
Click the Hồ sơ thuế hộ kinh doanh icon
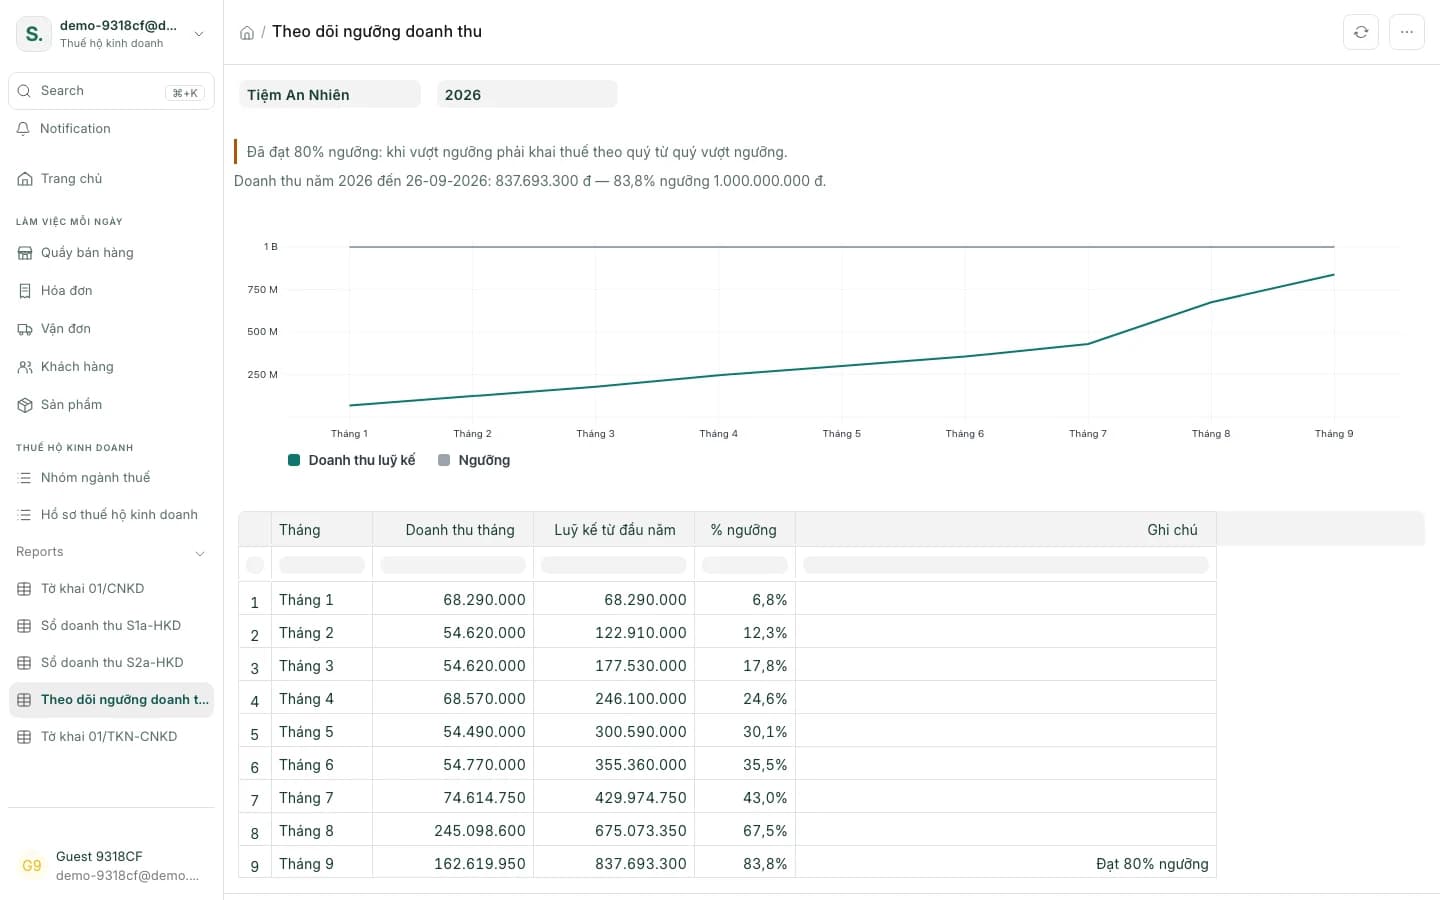point(25,515)
